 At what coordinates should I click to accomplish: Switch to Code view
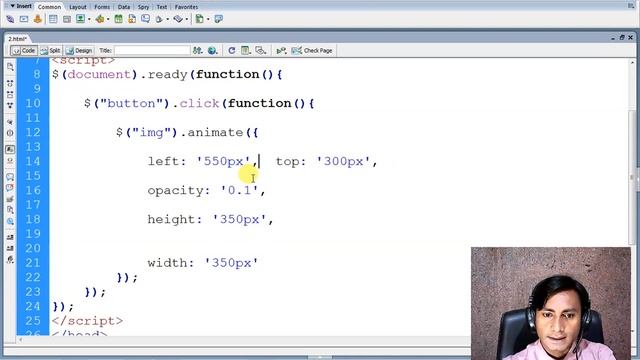point(24,51)
